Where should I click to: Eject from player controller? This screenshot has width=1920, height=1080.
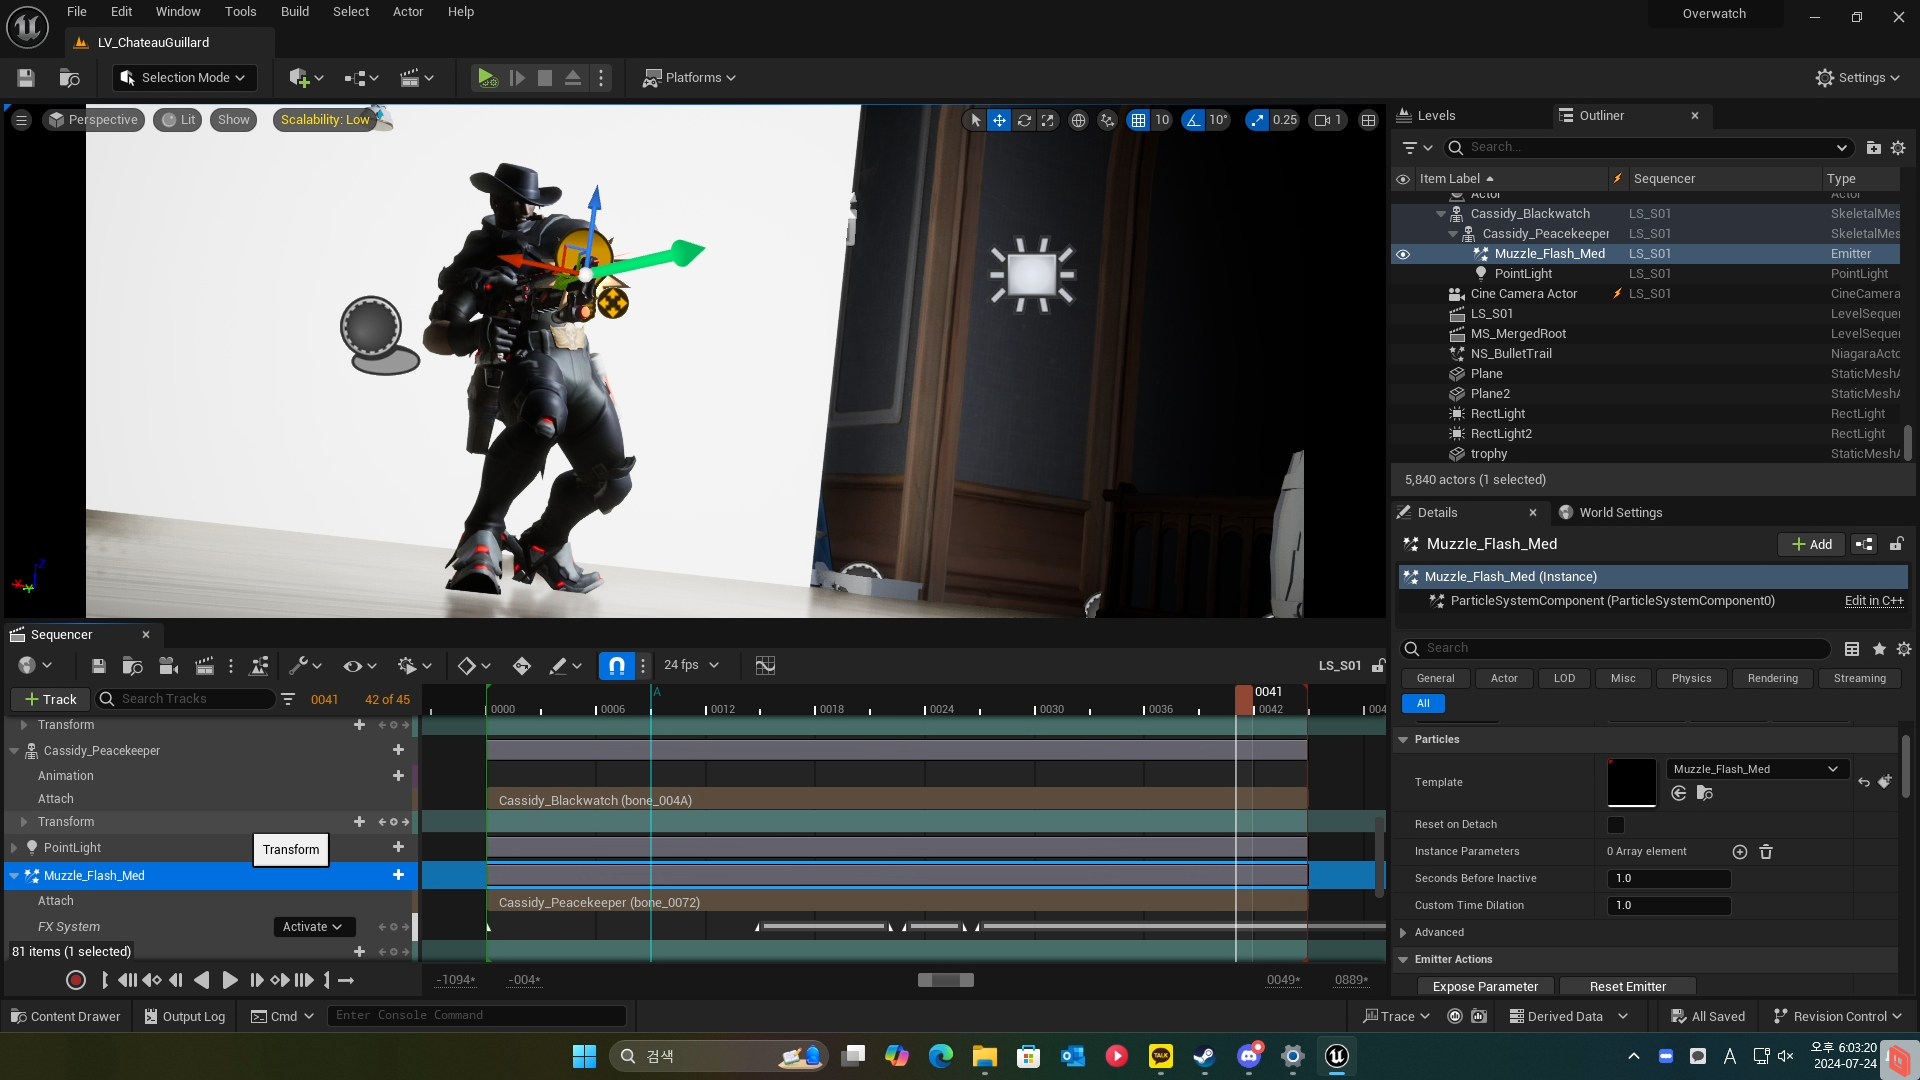click(573, 78)
